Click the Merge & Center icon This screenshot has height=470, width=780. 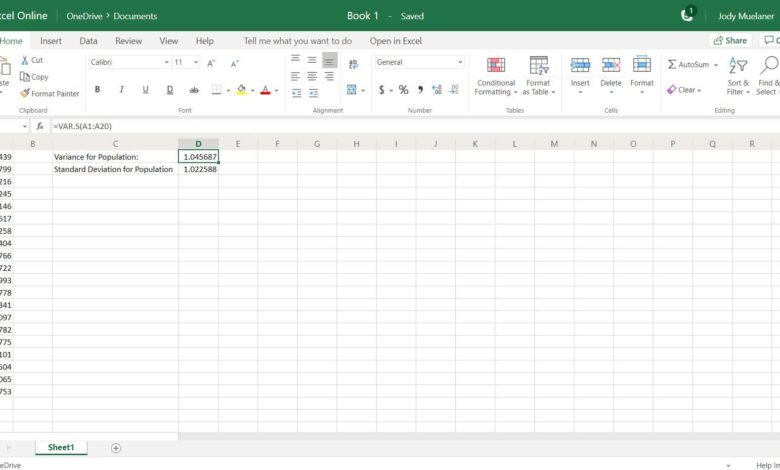tap(352, 90)
